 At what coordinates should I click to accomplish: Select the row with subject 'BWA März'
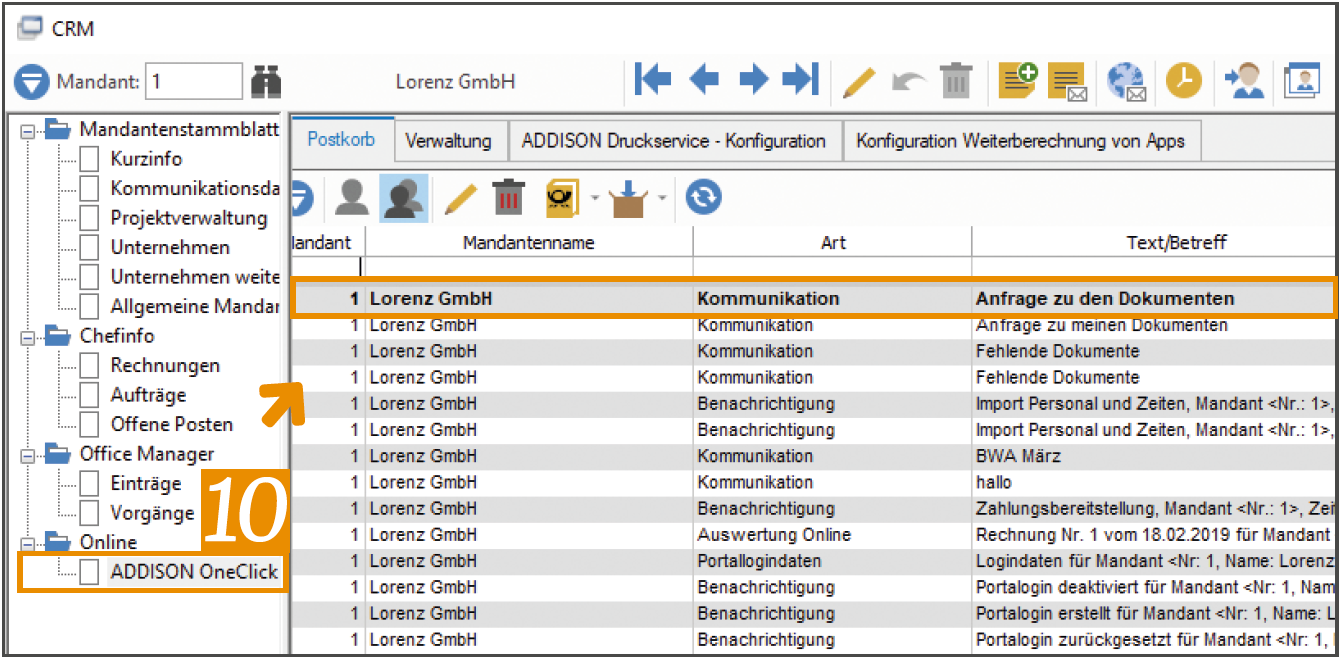point(813,456)
